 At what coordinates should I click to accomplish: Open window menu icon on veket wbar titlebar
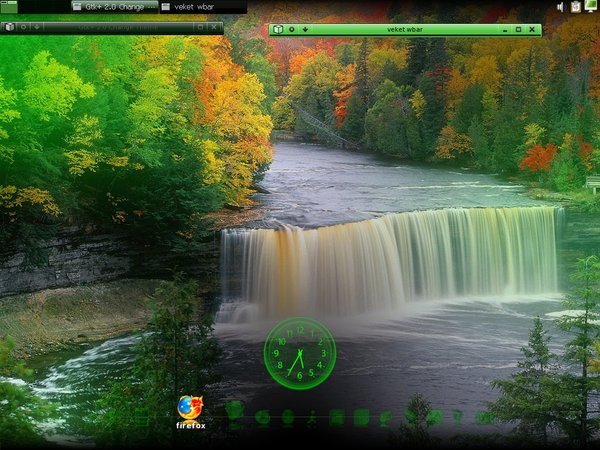pyautogui.click(x=277, y=29)
